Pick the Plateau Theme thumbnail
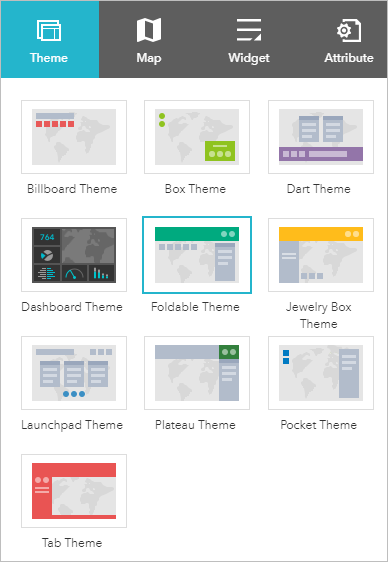Viewport: 388px width, 562px height. [197, 373]
